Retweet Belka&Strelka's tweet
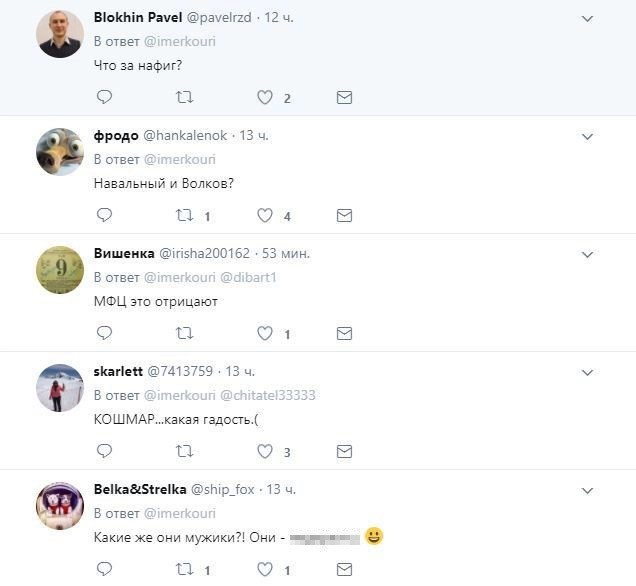 point(184,569)
